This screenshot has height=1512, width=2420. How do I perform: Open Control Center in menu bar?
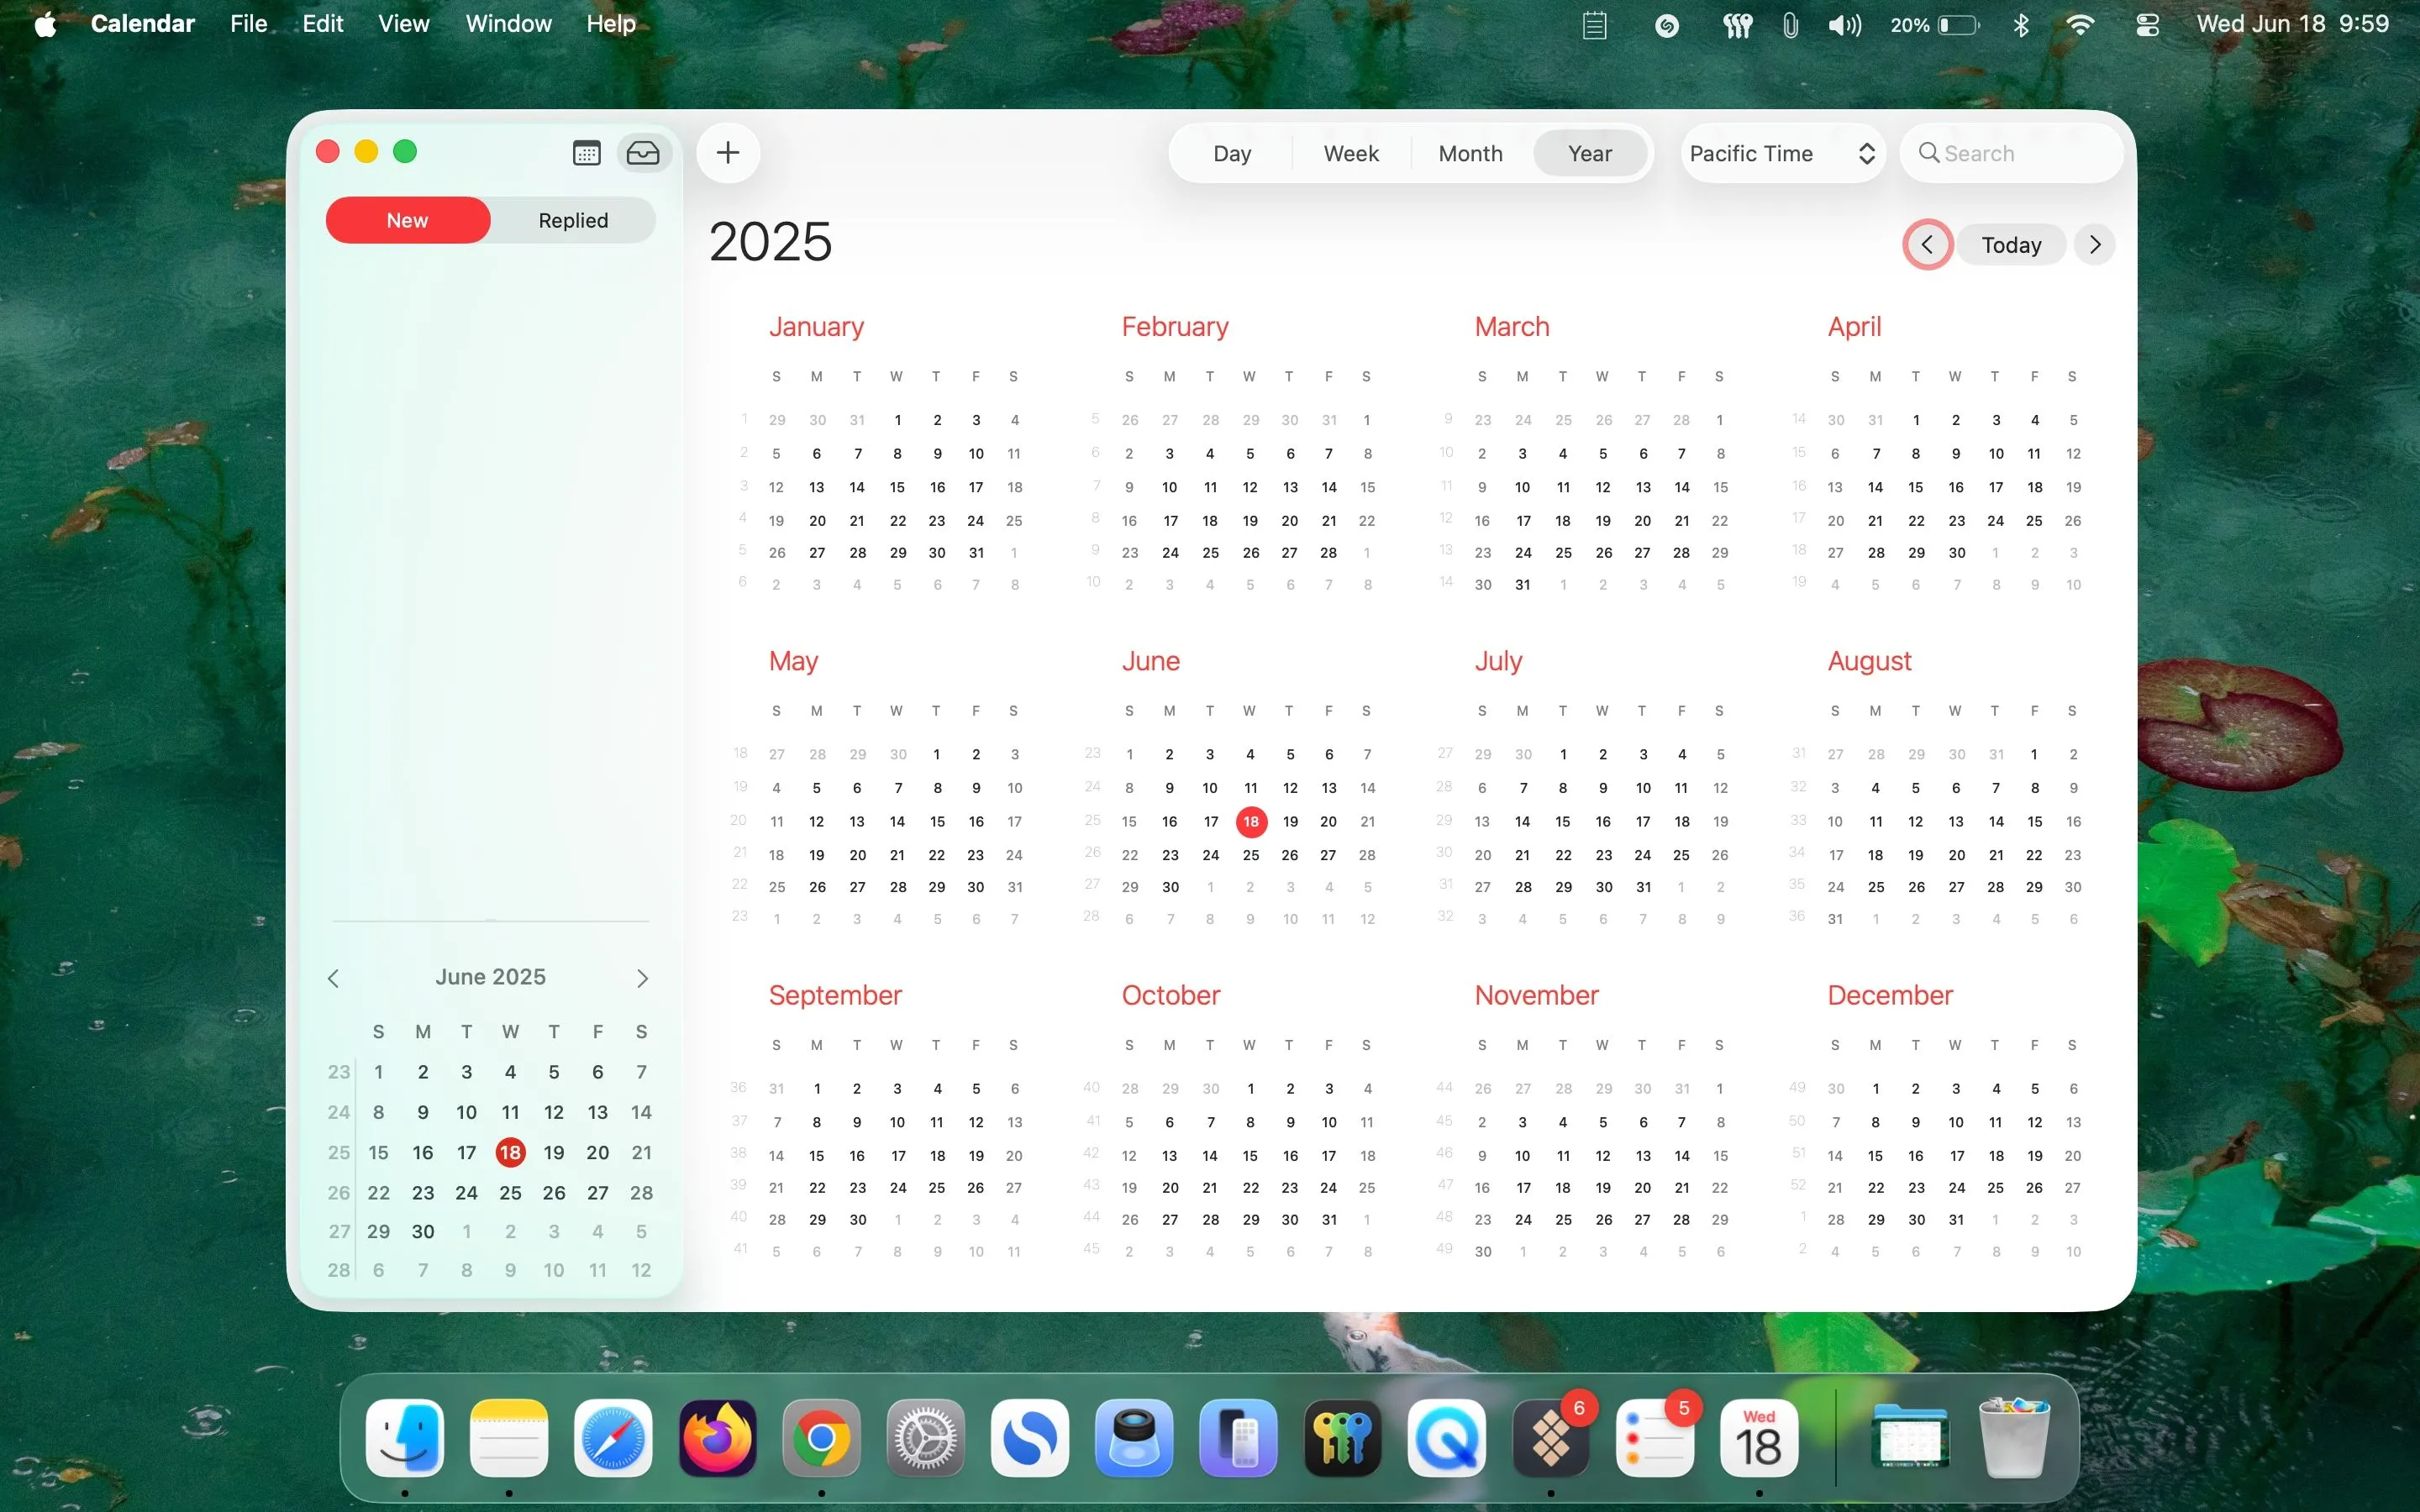[x=2147, y=25]
